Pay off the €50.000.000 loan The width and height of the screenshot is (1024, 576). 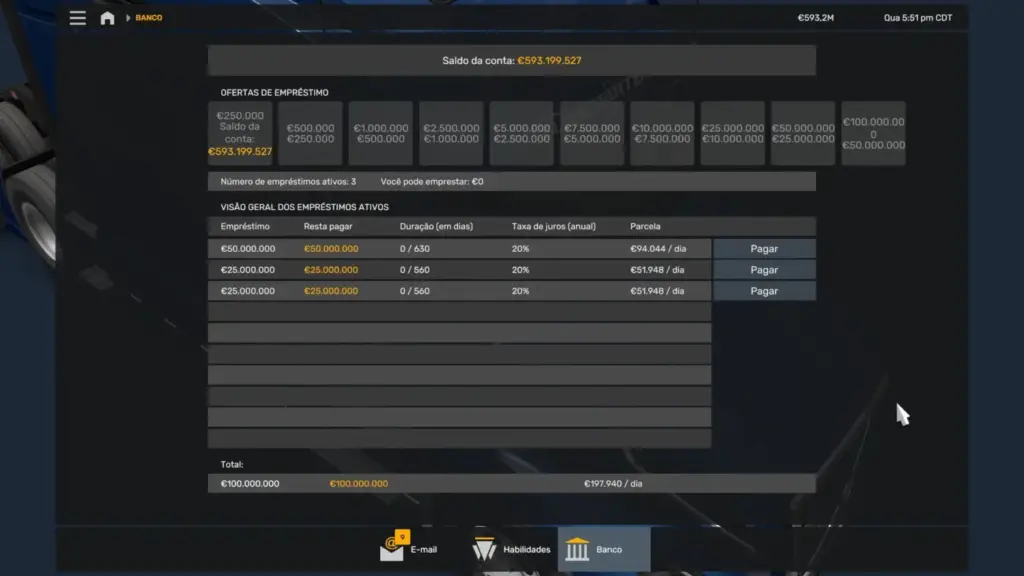tap(764, 249)
